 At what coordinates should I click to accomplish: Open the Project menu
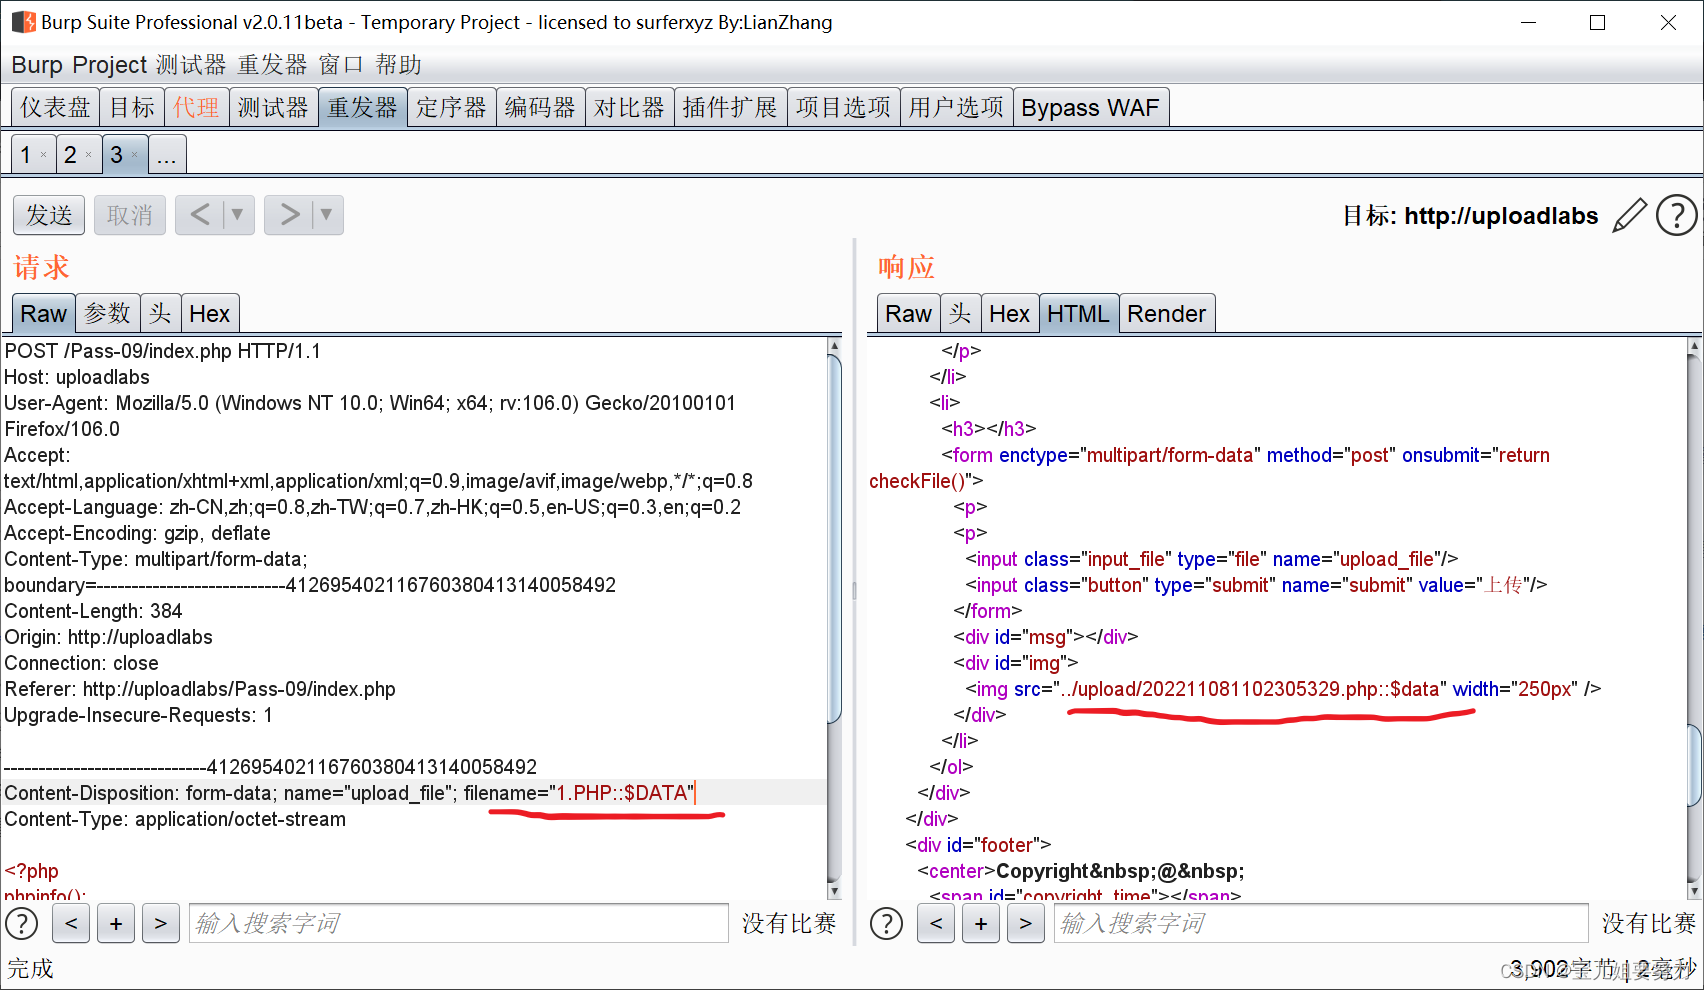click(x=110, y=65)
